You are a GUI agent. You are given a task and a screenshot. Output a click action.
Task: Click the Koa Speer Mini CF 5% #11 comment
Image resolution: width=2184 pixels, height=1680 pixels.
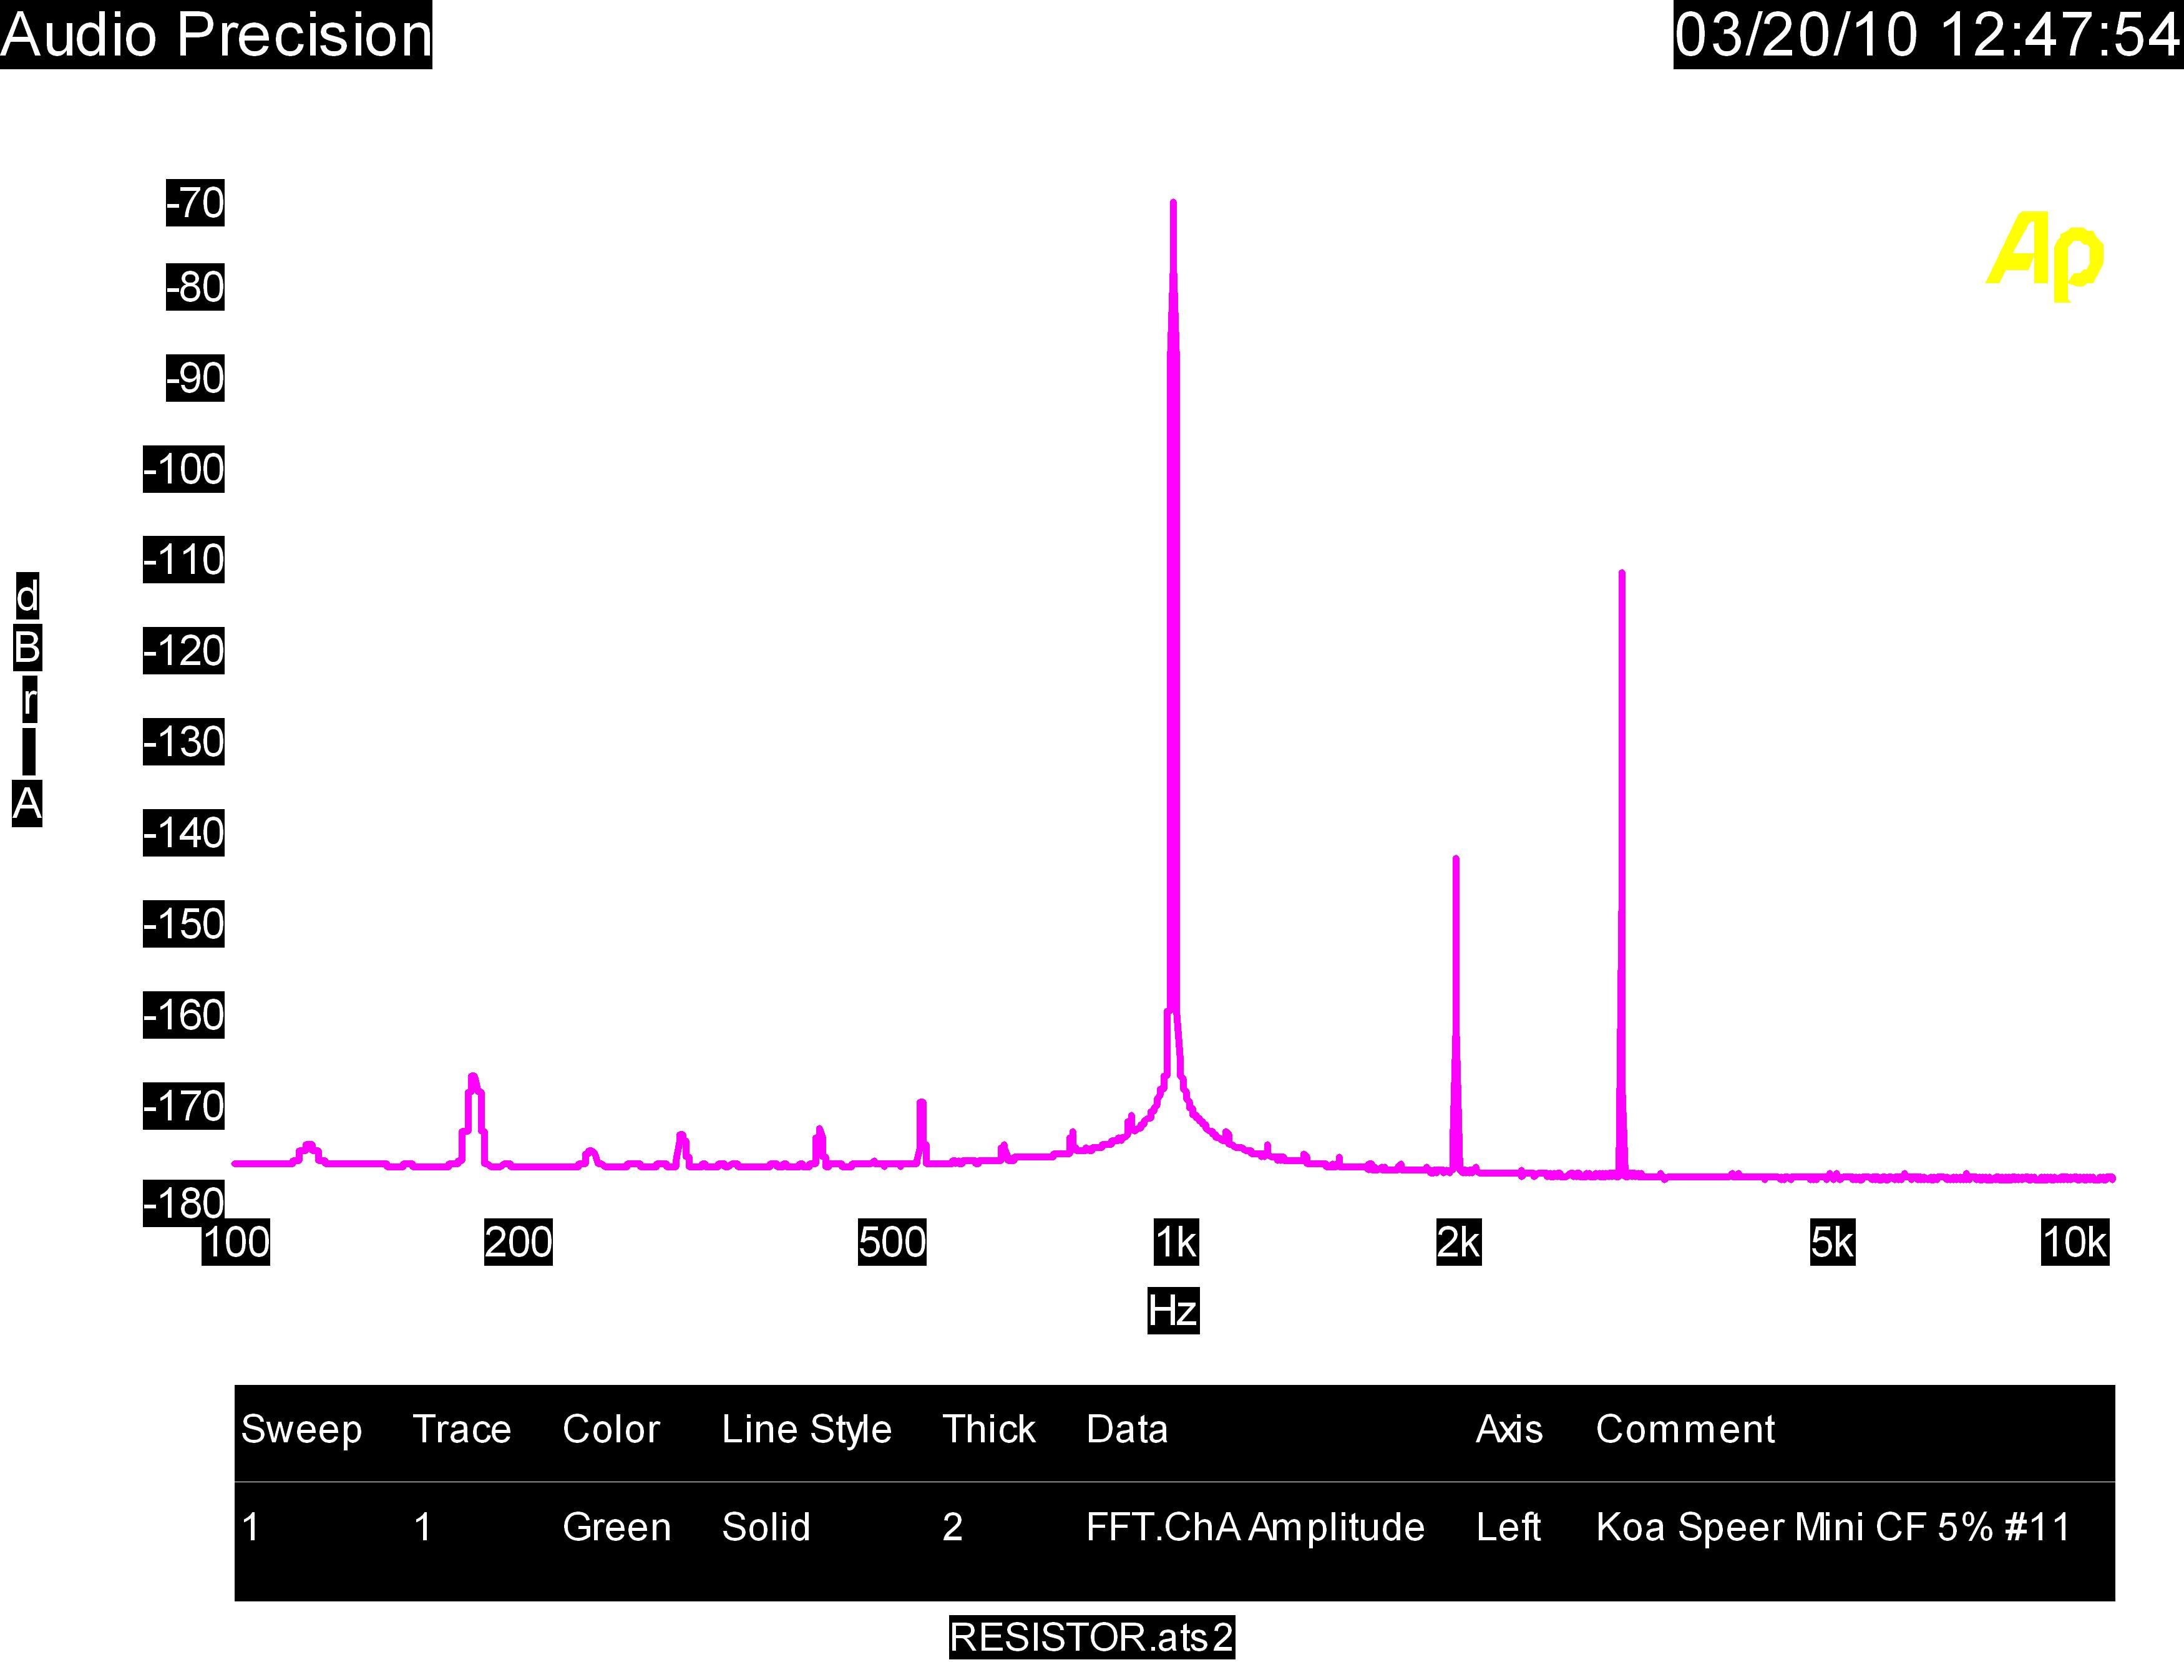1833,1527
